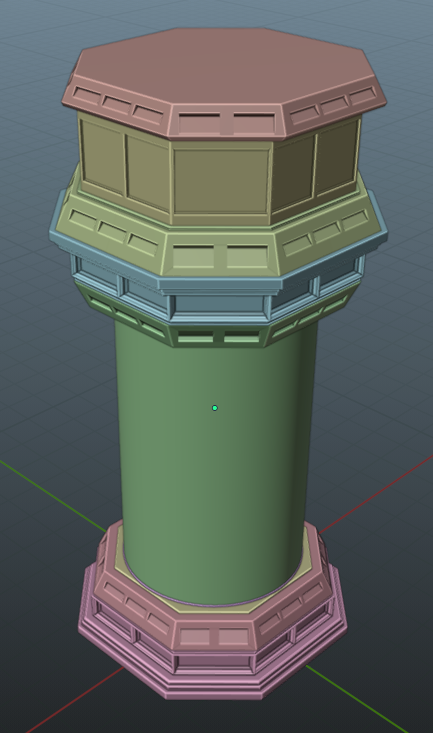Select right recess on salmon base tier front
Viewport: 433px width, 733px height.
click(233, 637)
